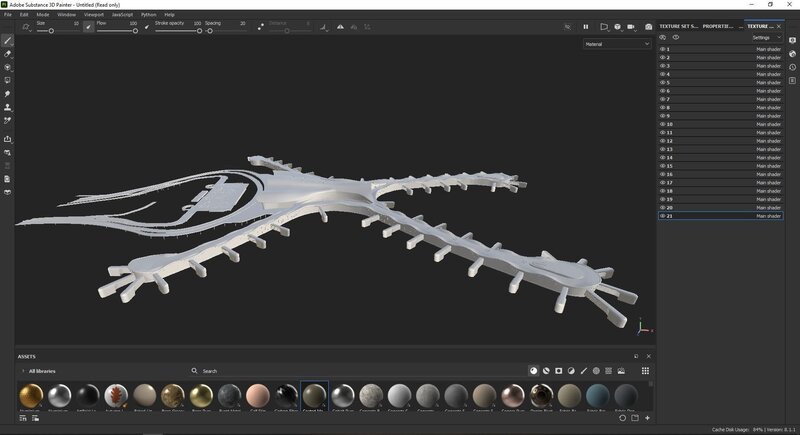Image resolution: width=800 pixels, height=435 pixels.
Task: Select the Material picker tool
Action: coord(8,120)
